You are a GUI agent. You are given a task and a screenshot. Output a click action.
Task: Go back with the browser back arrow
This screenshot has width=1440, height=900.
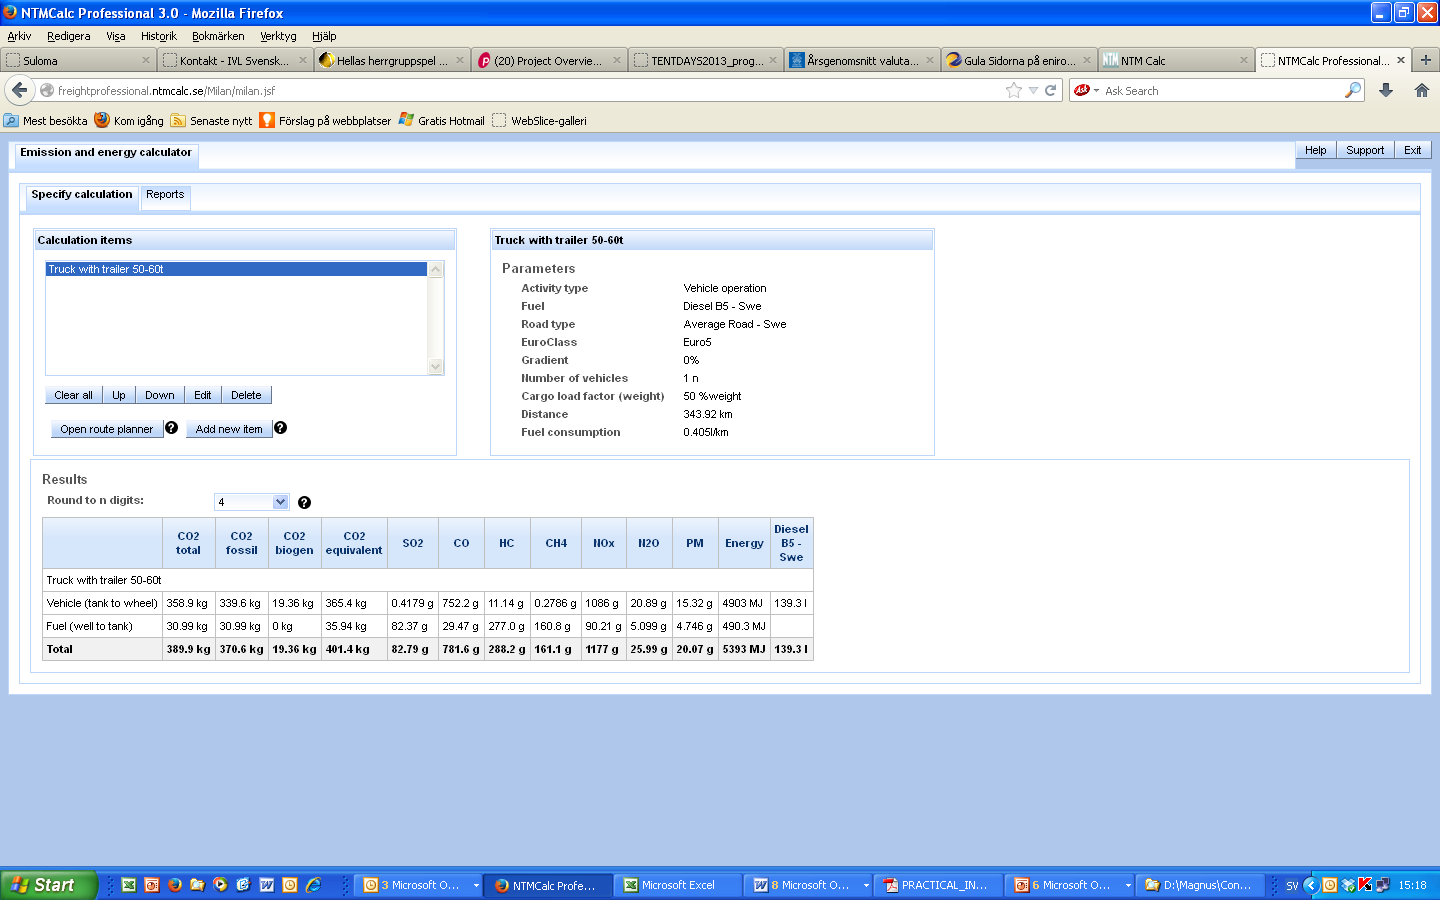[x=19, y=90]
